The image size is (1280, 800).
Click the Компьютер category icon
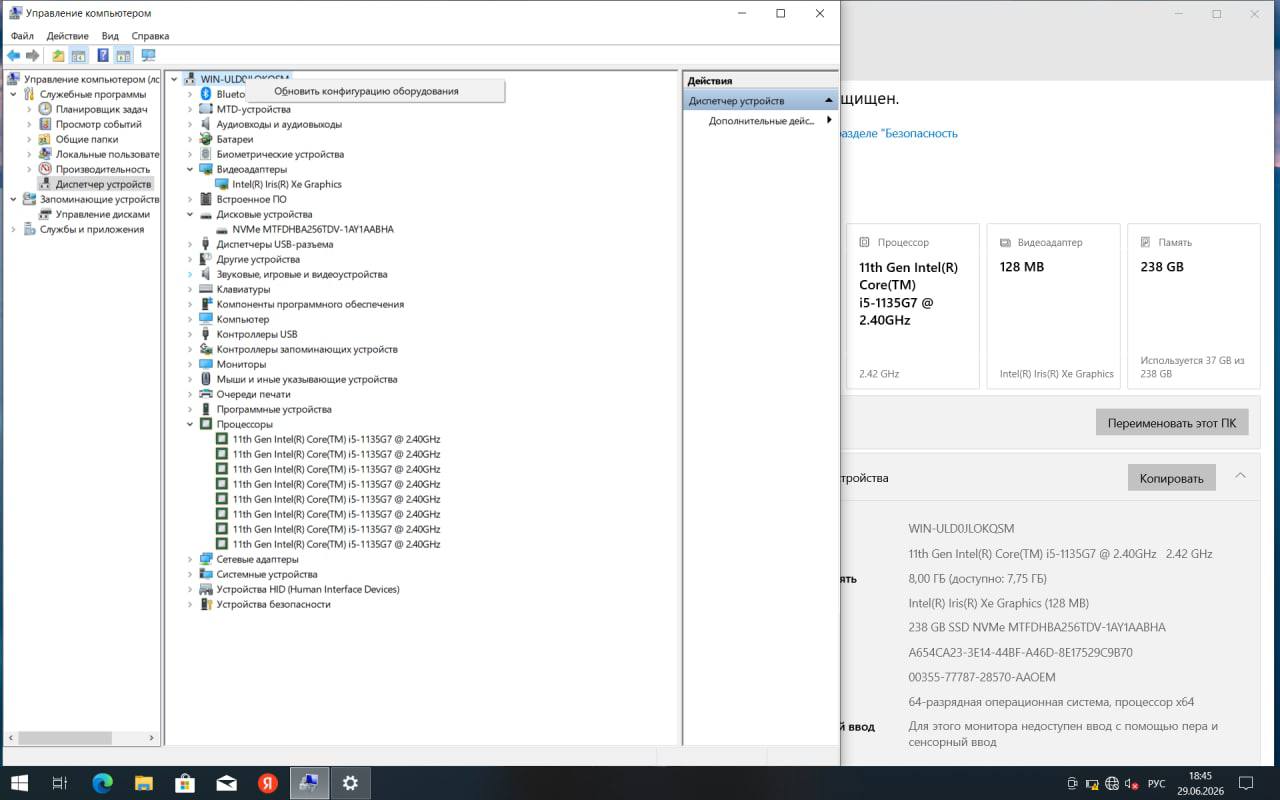[206, 319]
